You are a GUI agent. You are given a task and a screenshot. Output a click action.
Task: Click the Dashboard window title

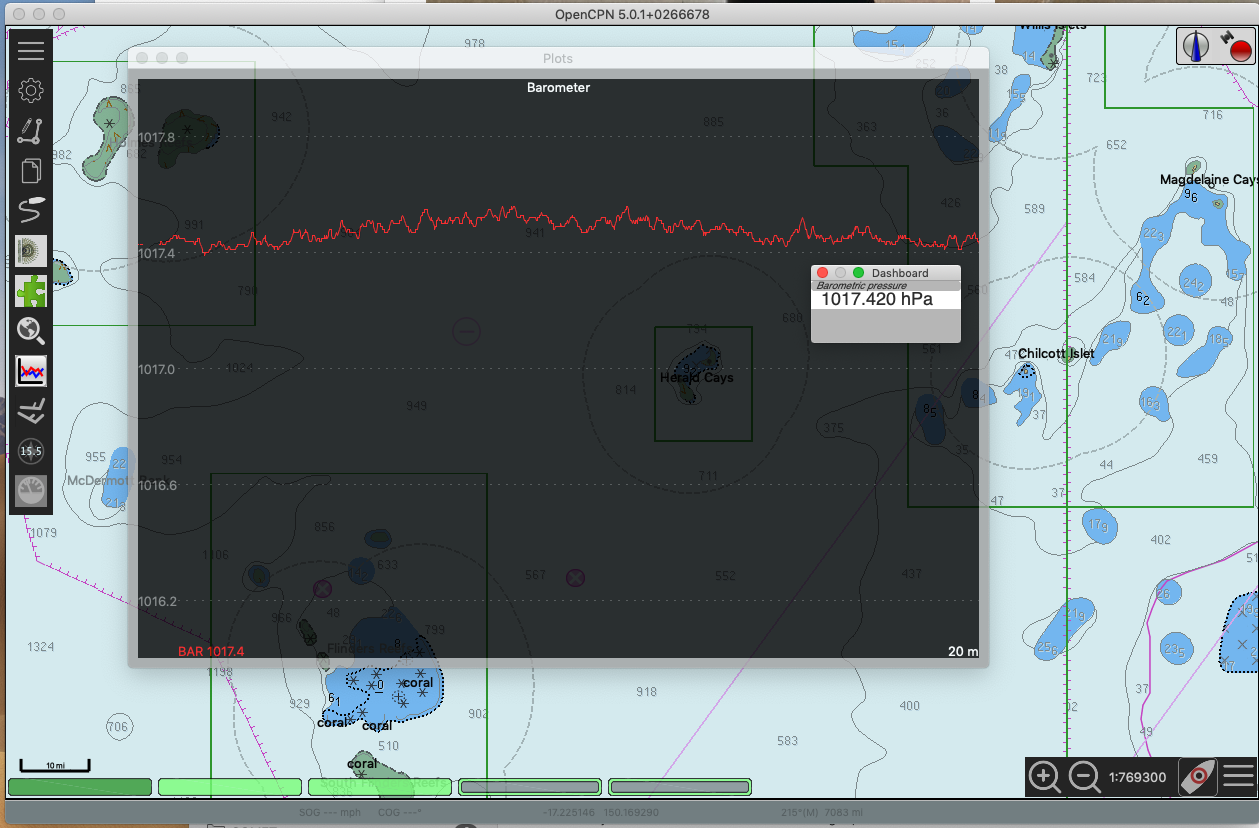[900, 273]
